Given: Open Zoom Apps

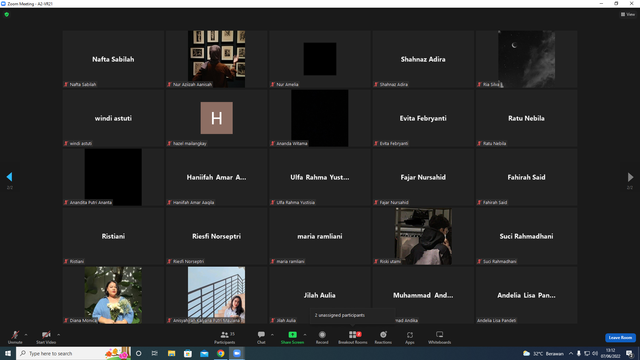Looking at the screenshot, I should click(x=410, y=337).
